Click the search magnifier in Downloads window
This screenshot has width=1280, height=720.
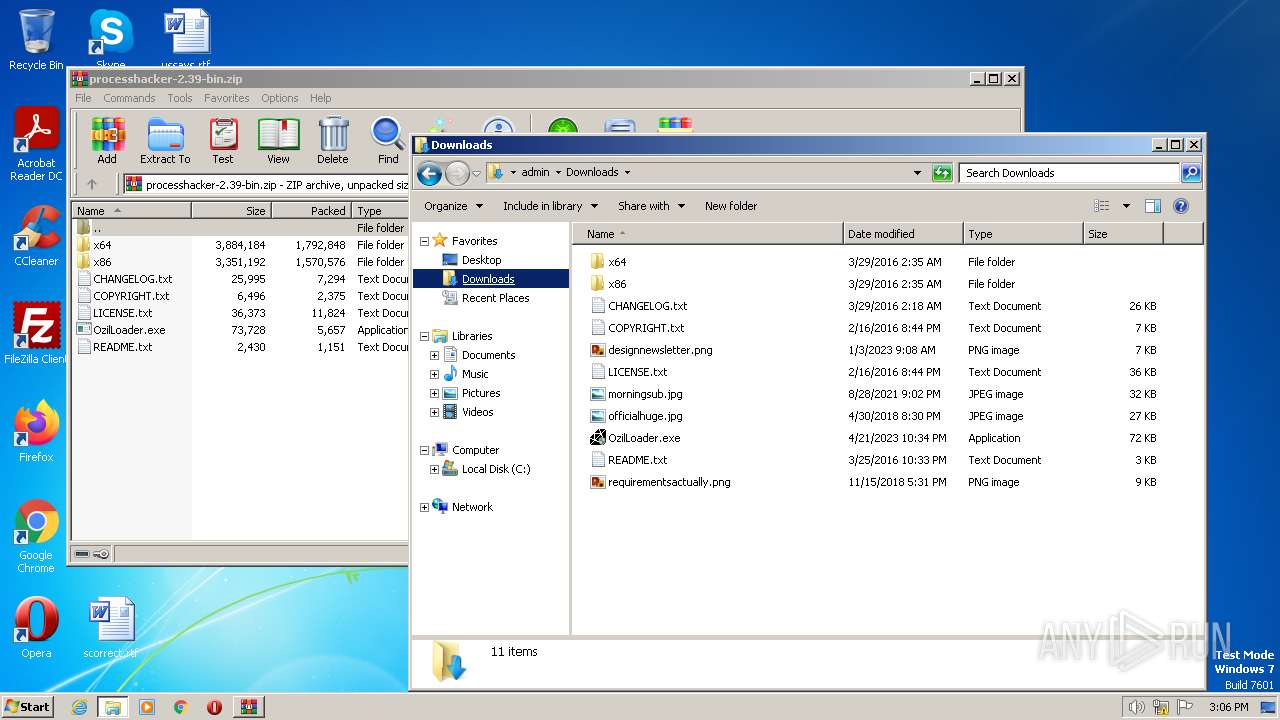[1190, 173]
